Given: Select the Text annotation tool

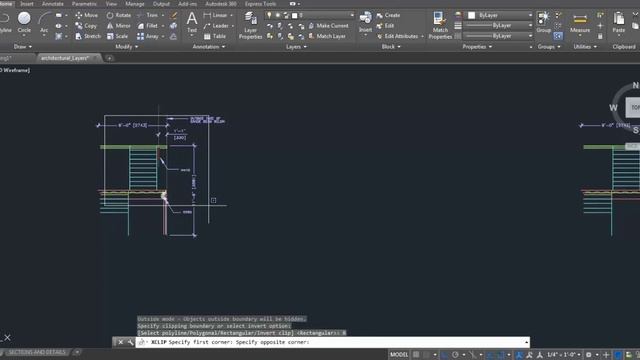Looking at the screenshot, I should [192, 22].
